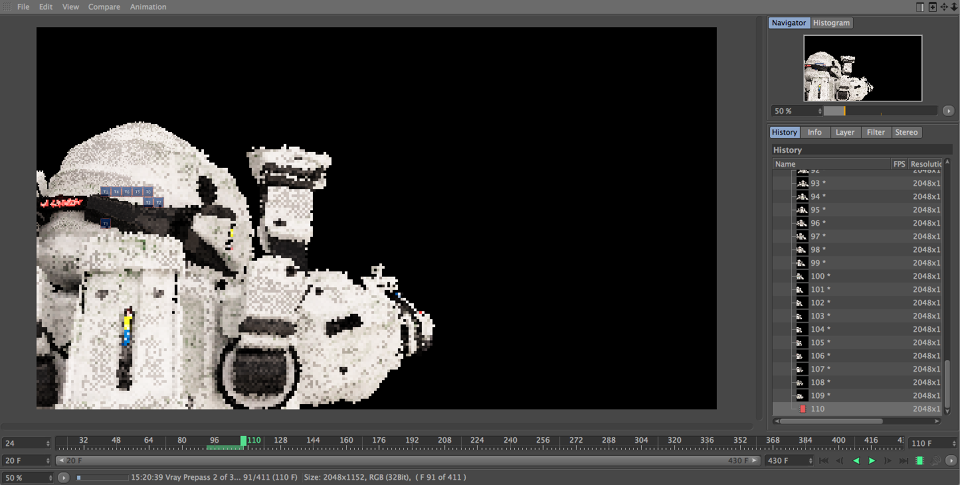
Task: Switch to the Stereo tab
Action: 906,132
